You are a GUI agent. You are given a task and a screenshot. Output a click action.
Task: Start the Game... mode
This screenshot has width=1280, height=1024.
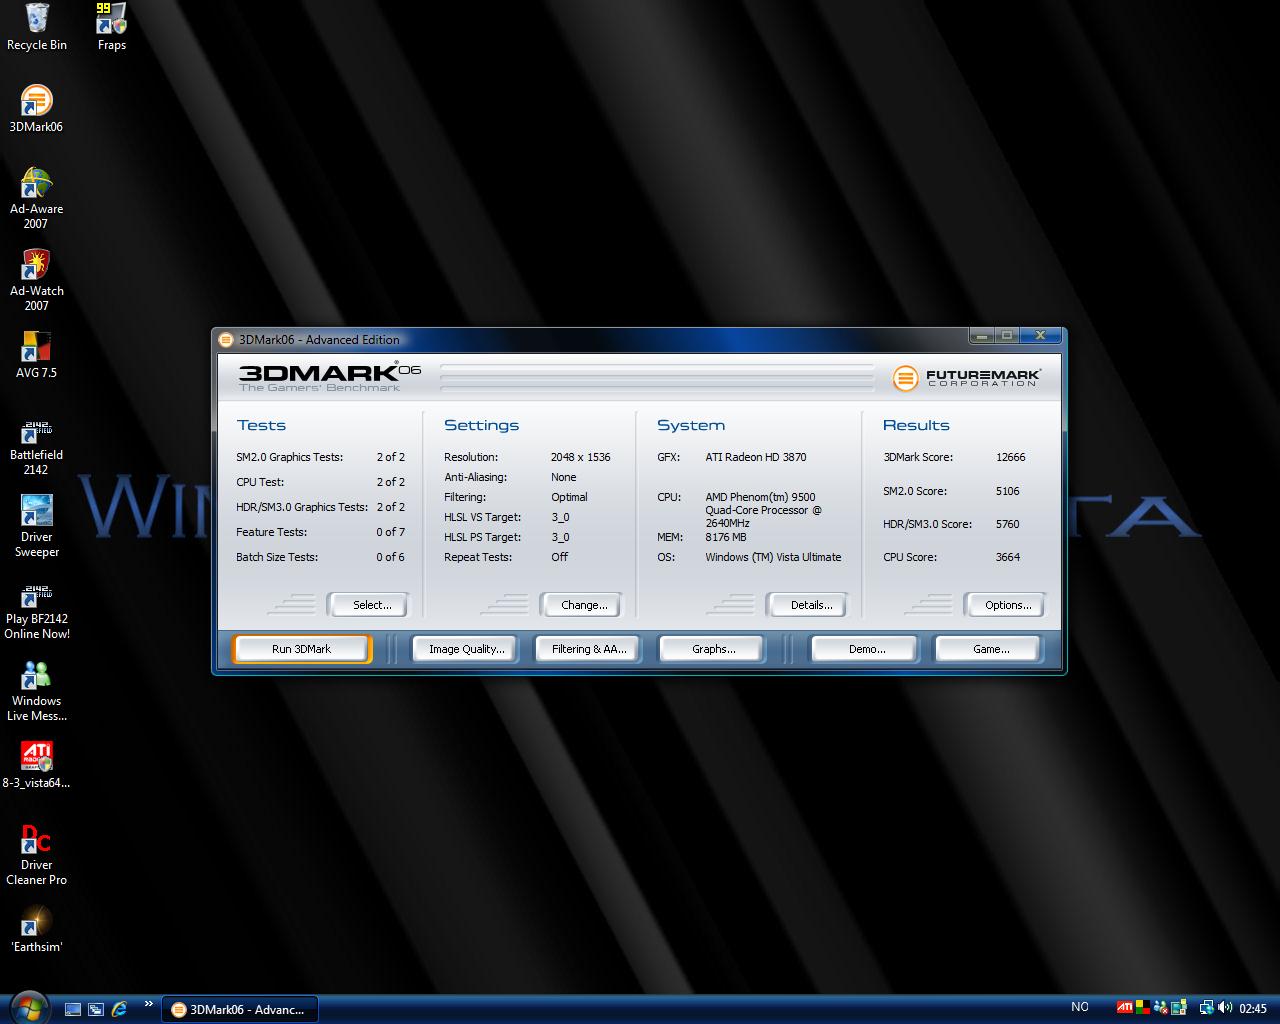(x=990, y=649)
